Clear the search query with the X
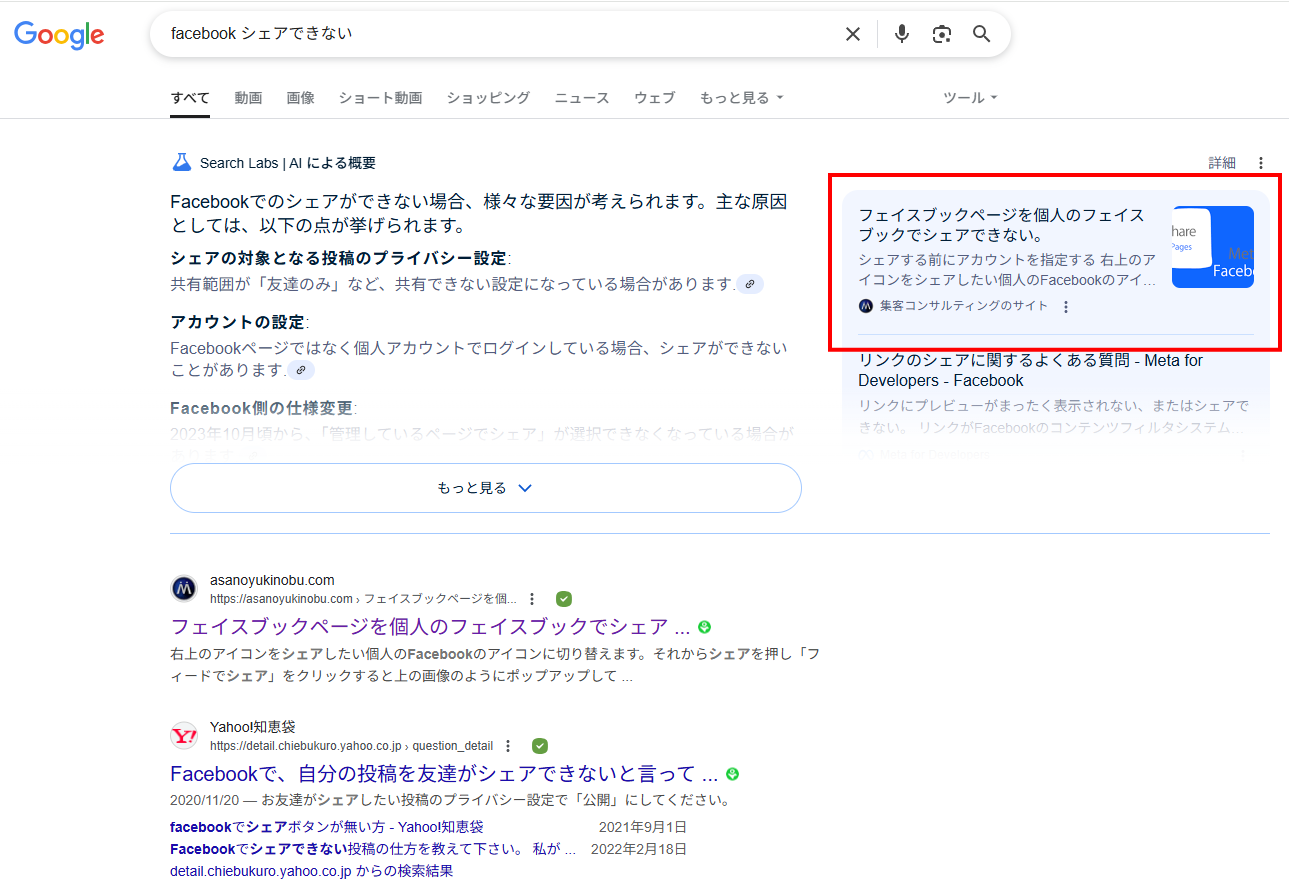Image resolution: width=1289 pixels, height=893 pixels. [x=853, y=34]
